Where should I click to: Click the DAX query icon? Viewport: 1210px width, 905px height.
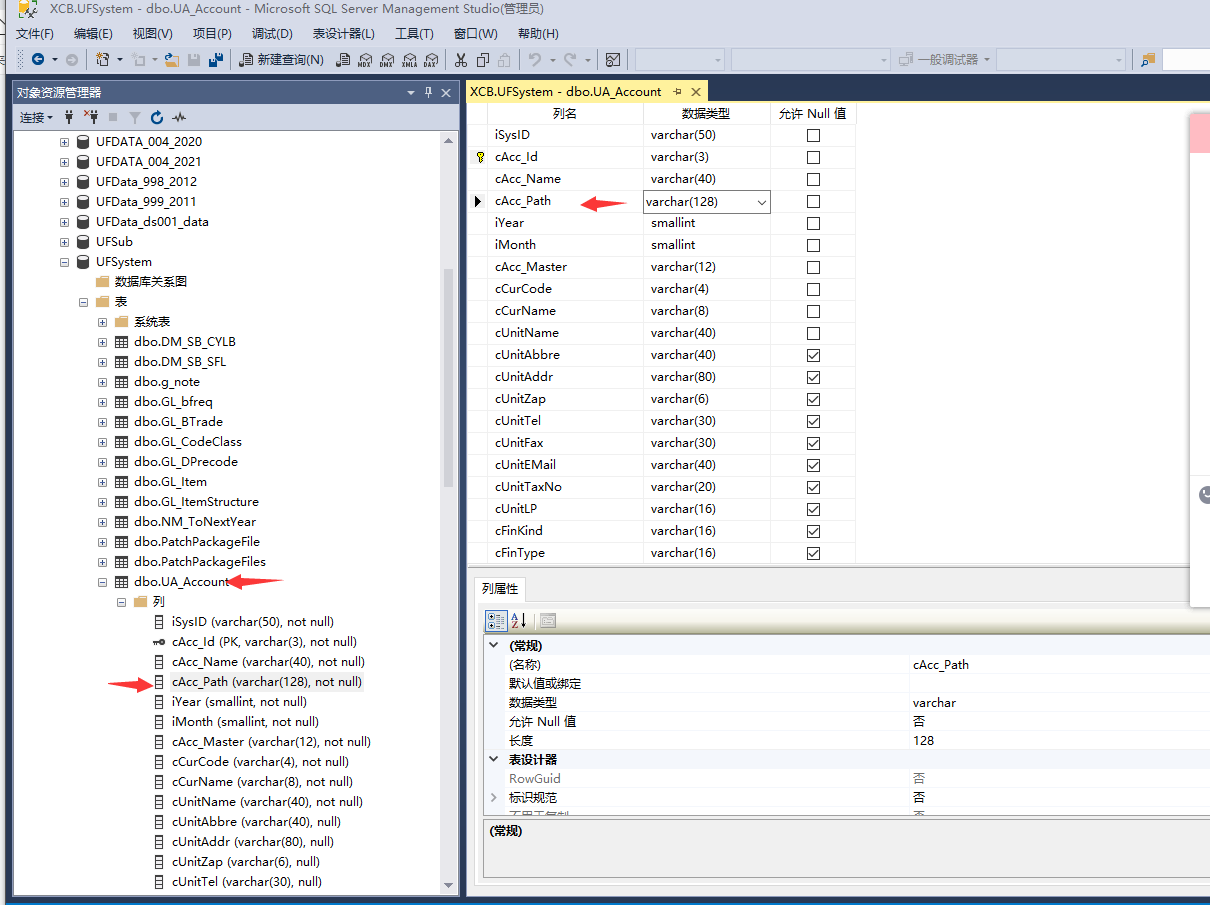(431, 60)
